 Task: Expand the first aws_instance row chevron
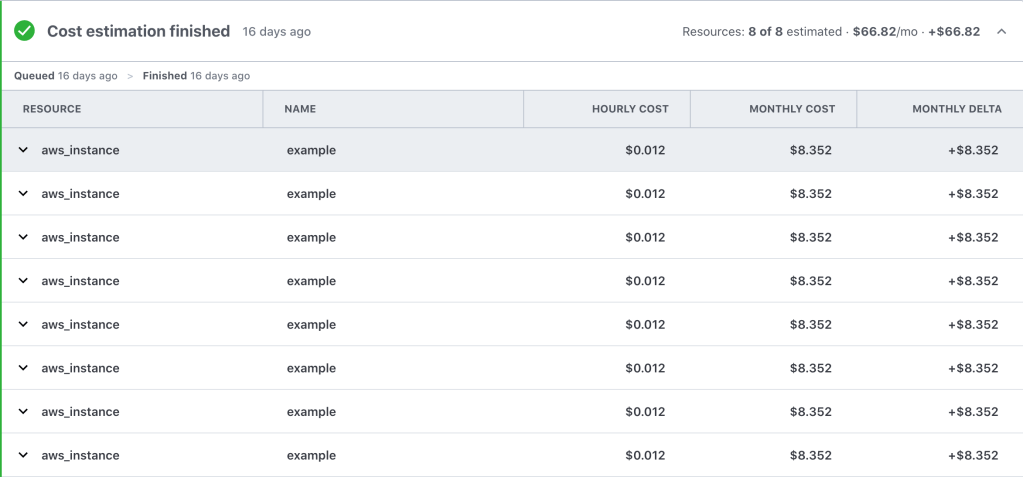pos(23,150)
